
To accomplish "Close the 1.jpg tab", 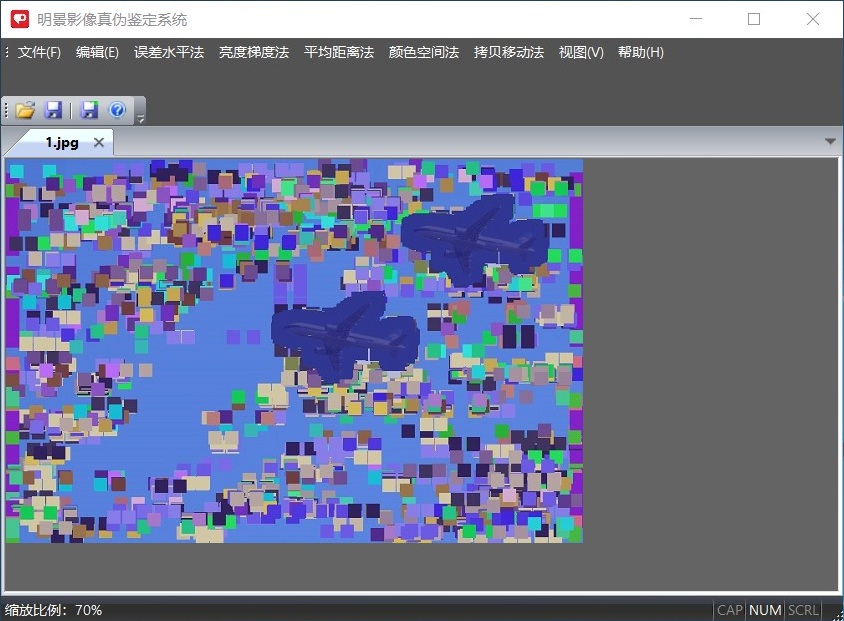I will [x=98, y=143].
